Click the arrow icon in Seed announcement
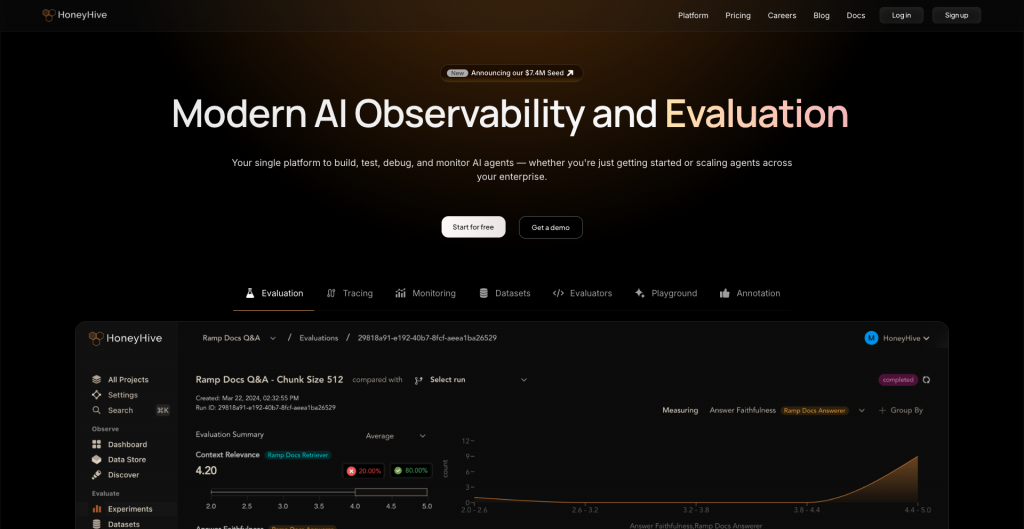 pos(569,73)
